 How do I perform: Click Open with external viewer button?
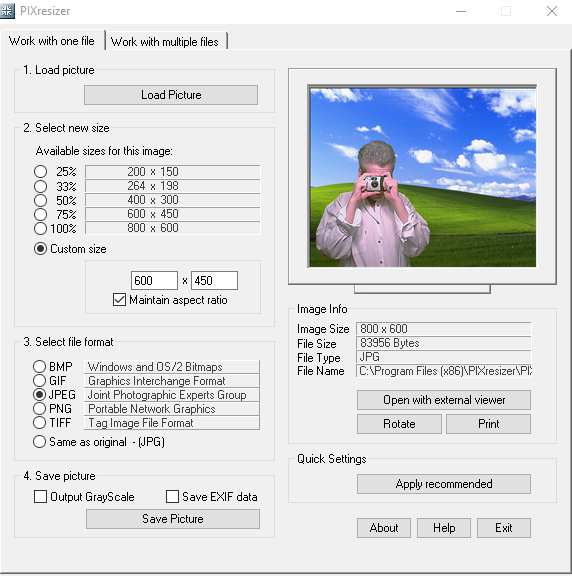click(444, 400)
